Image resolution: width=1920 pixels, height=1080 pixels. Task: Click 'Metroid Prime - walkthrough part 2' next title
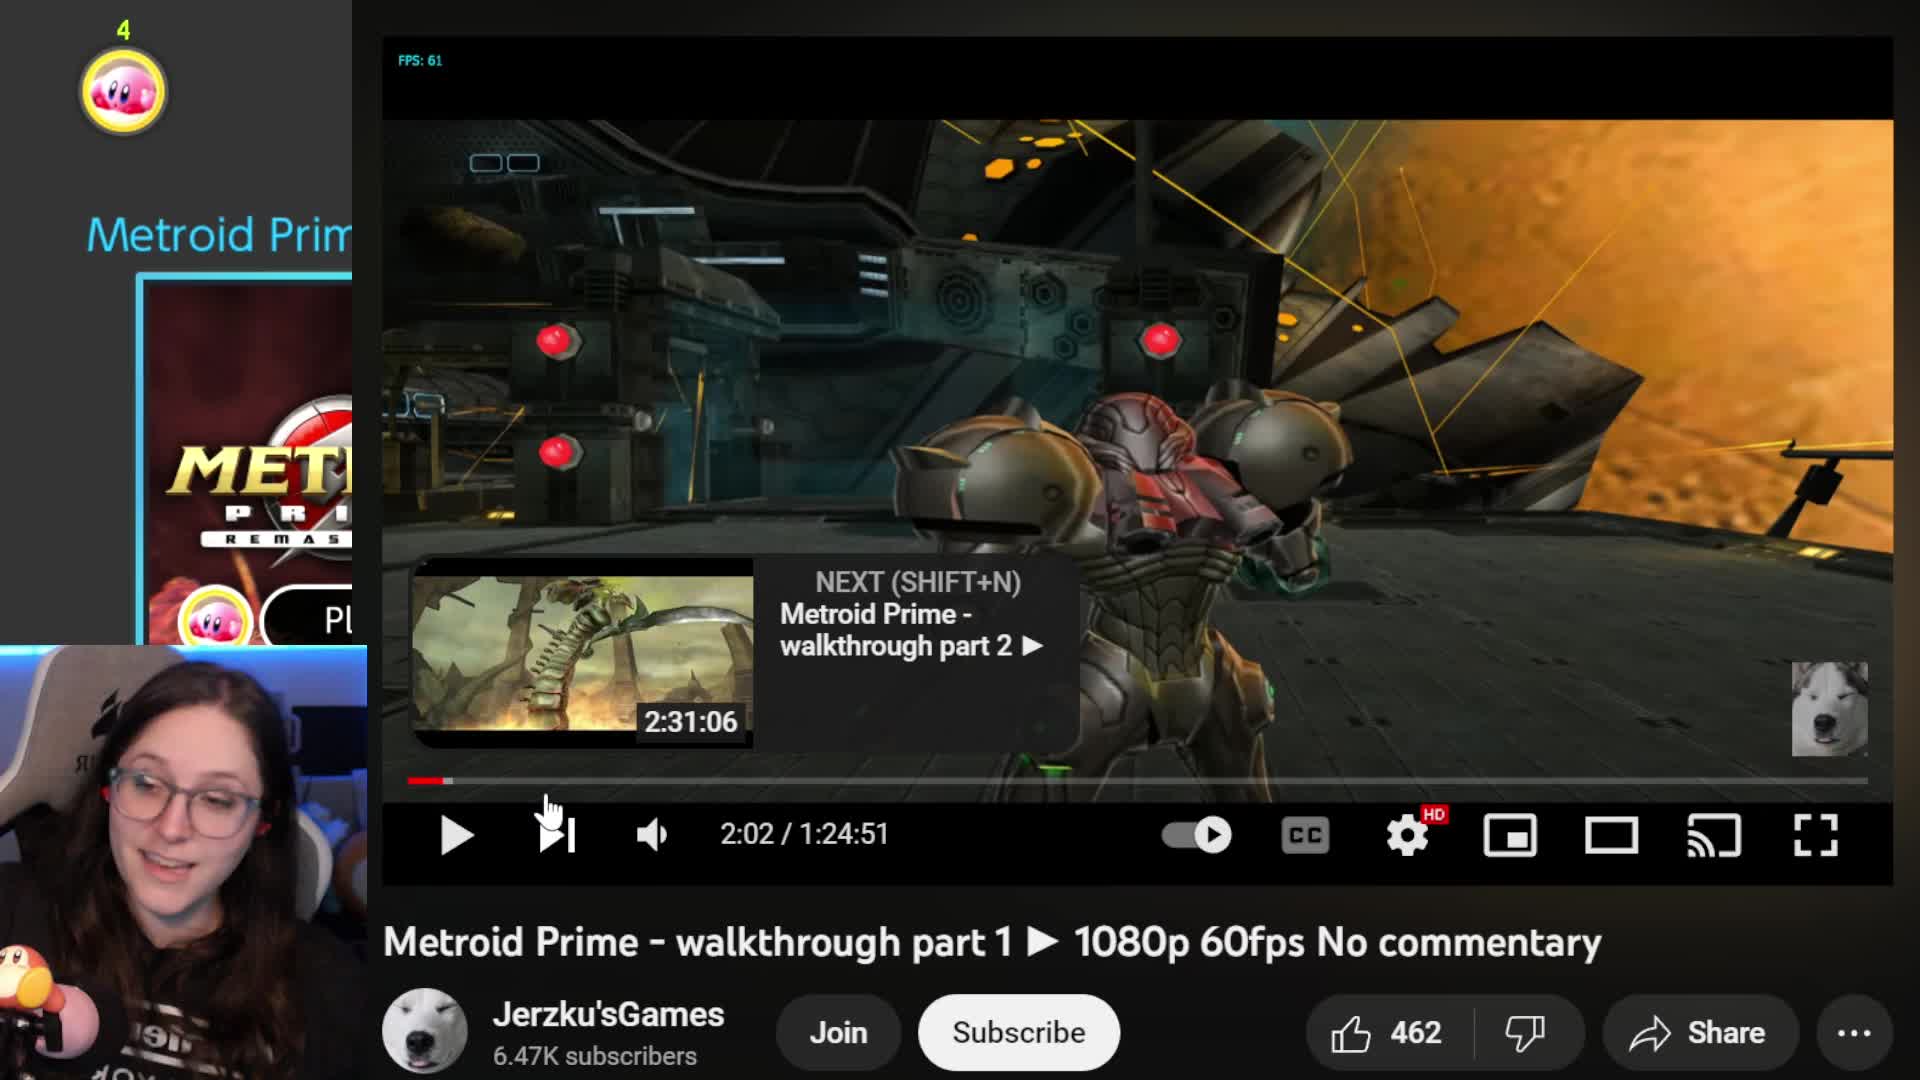coord(911,630)
